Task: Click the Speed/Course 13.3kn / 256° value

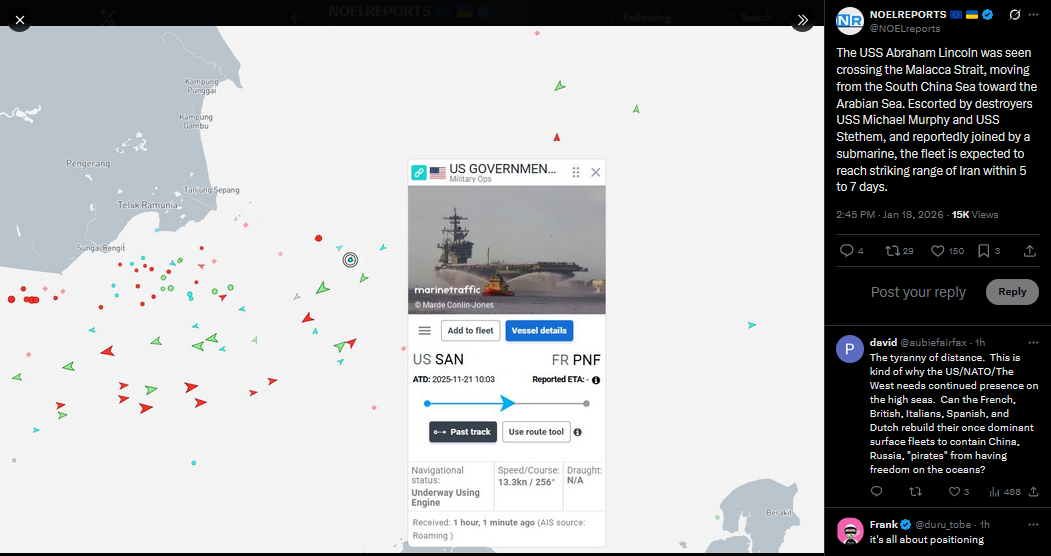Action: click(x=526, y=482)
